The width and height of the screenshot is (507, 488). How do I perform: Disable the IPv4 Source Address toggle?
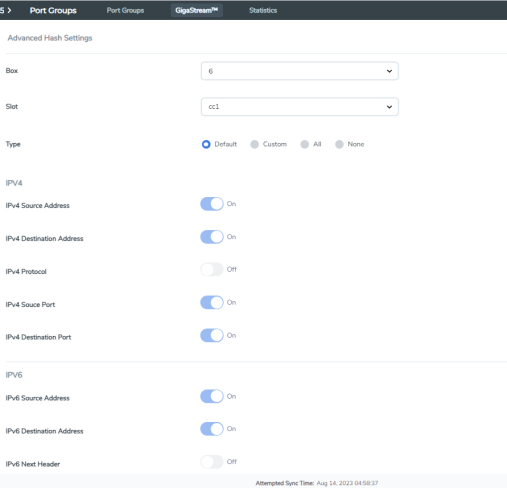click(x=212, y=204)
